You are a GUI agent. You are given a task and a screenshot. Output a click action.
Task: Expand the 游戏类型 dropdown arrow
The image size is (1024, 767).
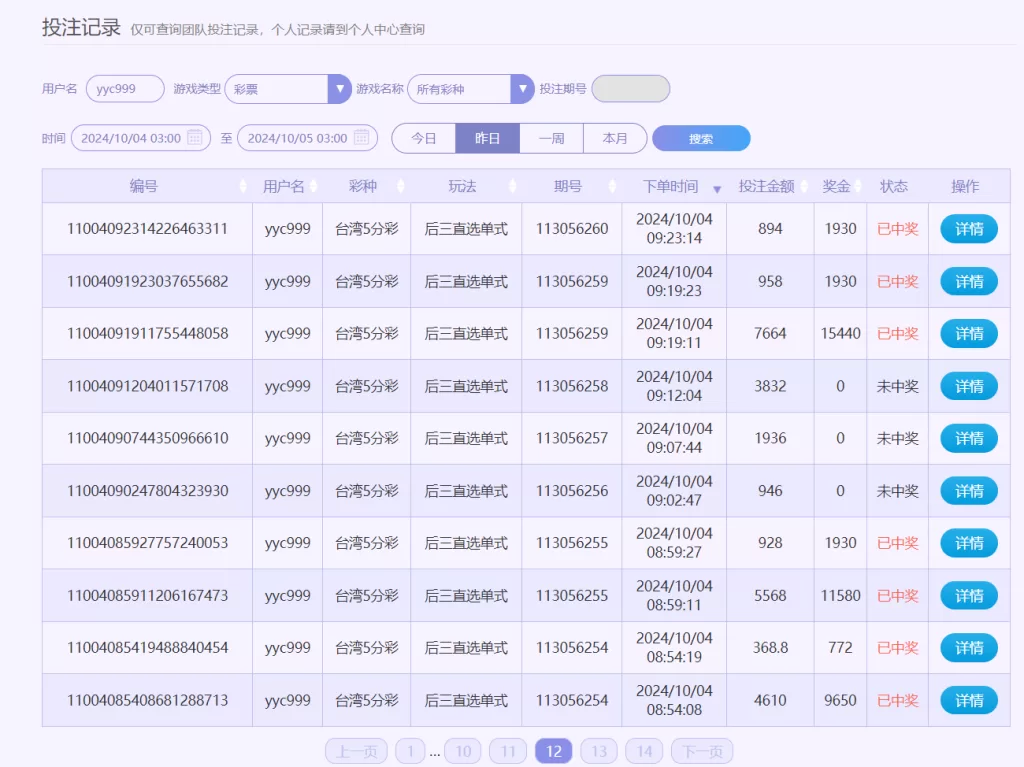[x=340, y=89]
